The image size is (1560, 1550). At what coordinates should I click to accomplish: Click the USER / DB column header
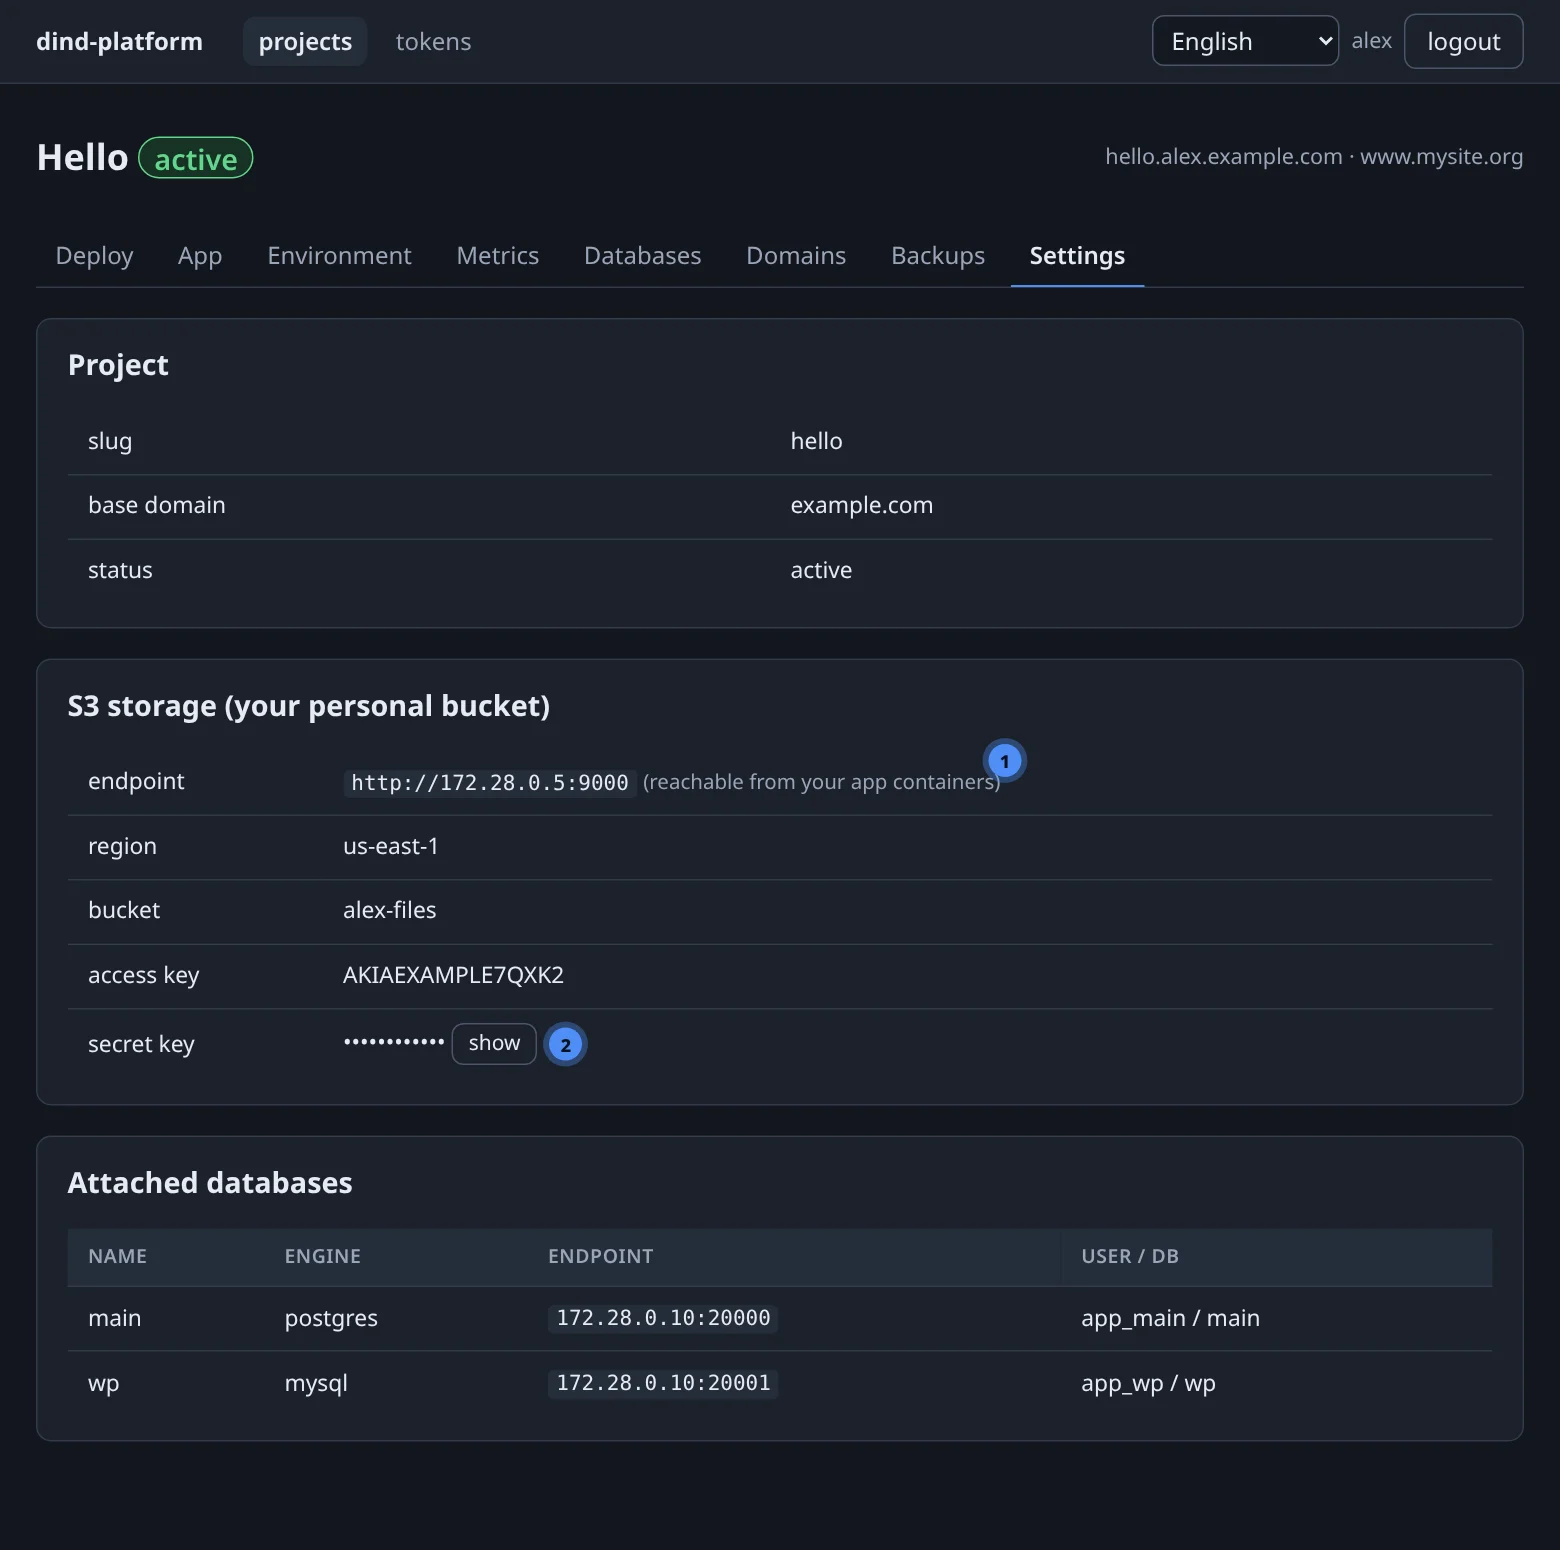[1130, 1256]
